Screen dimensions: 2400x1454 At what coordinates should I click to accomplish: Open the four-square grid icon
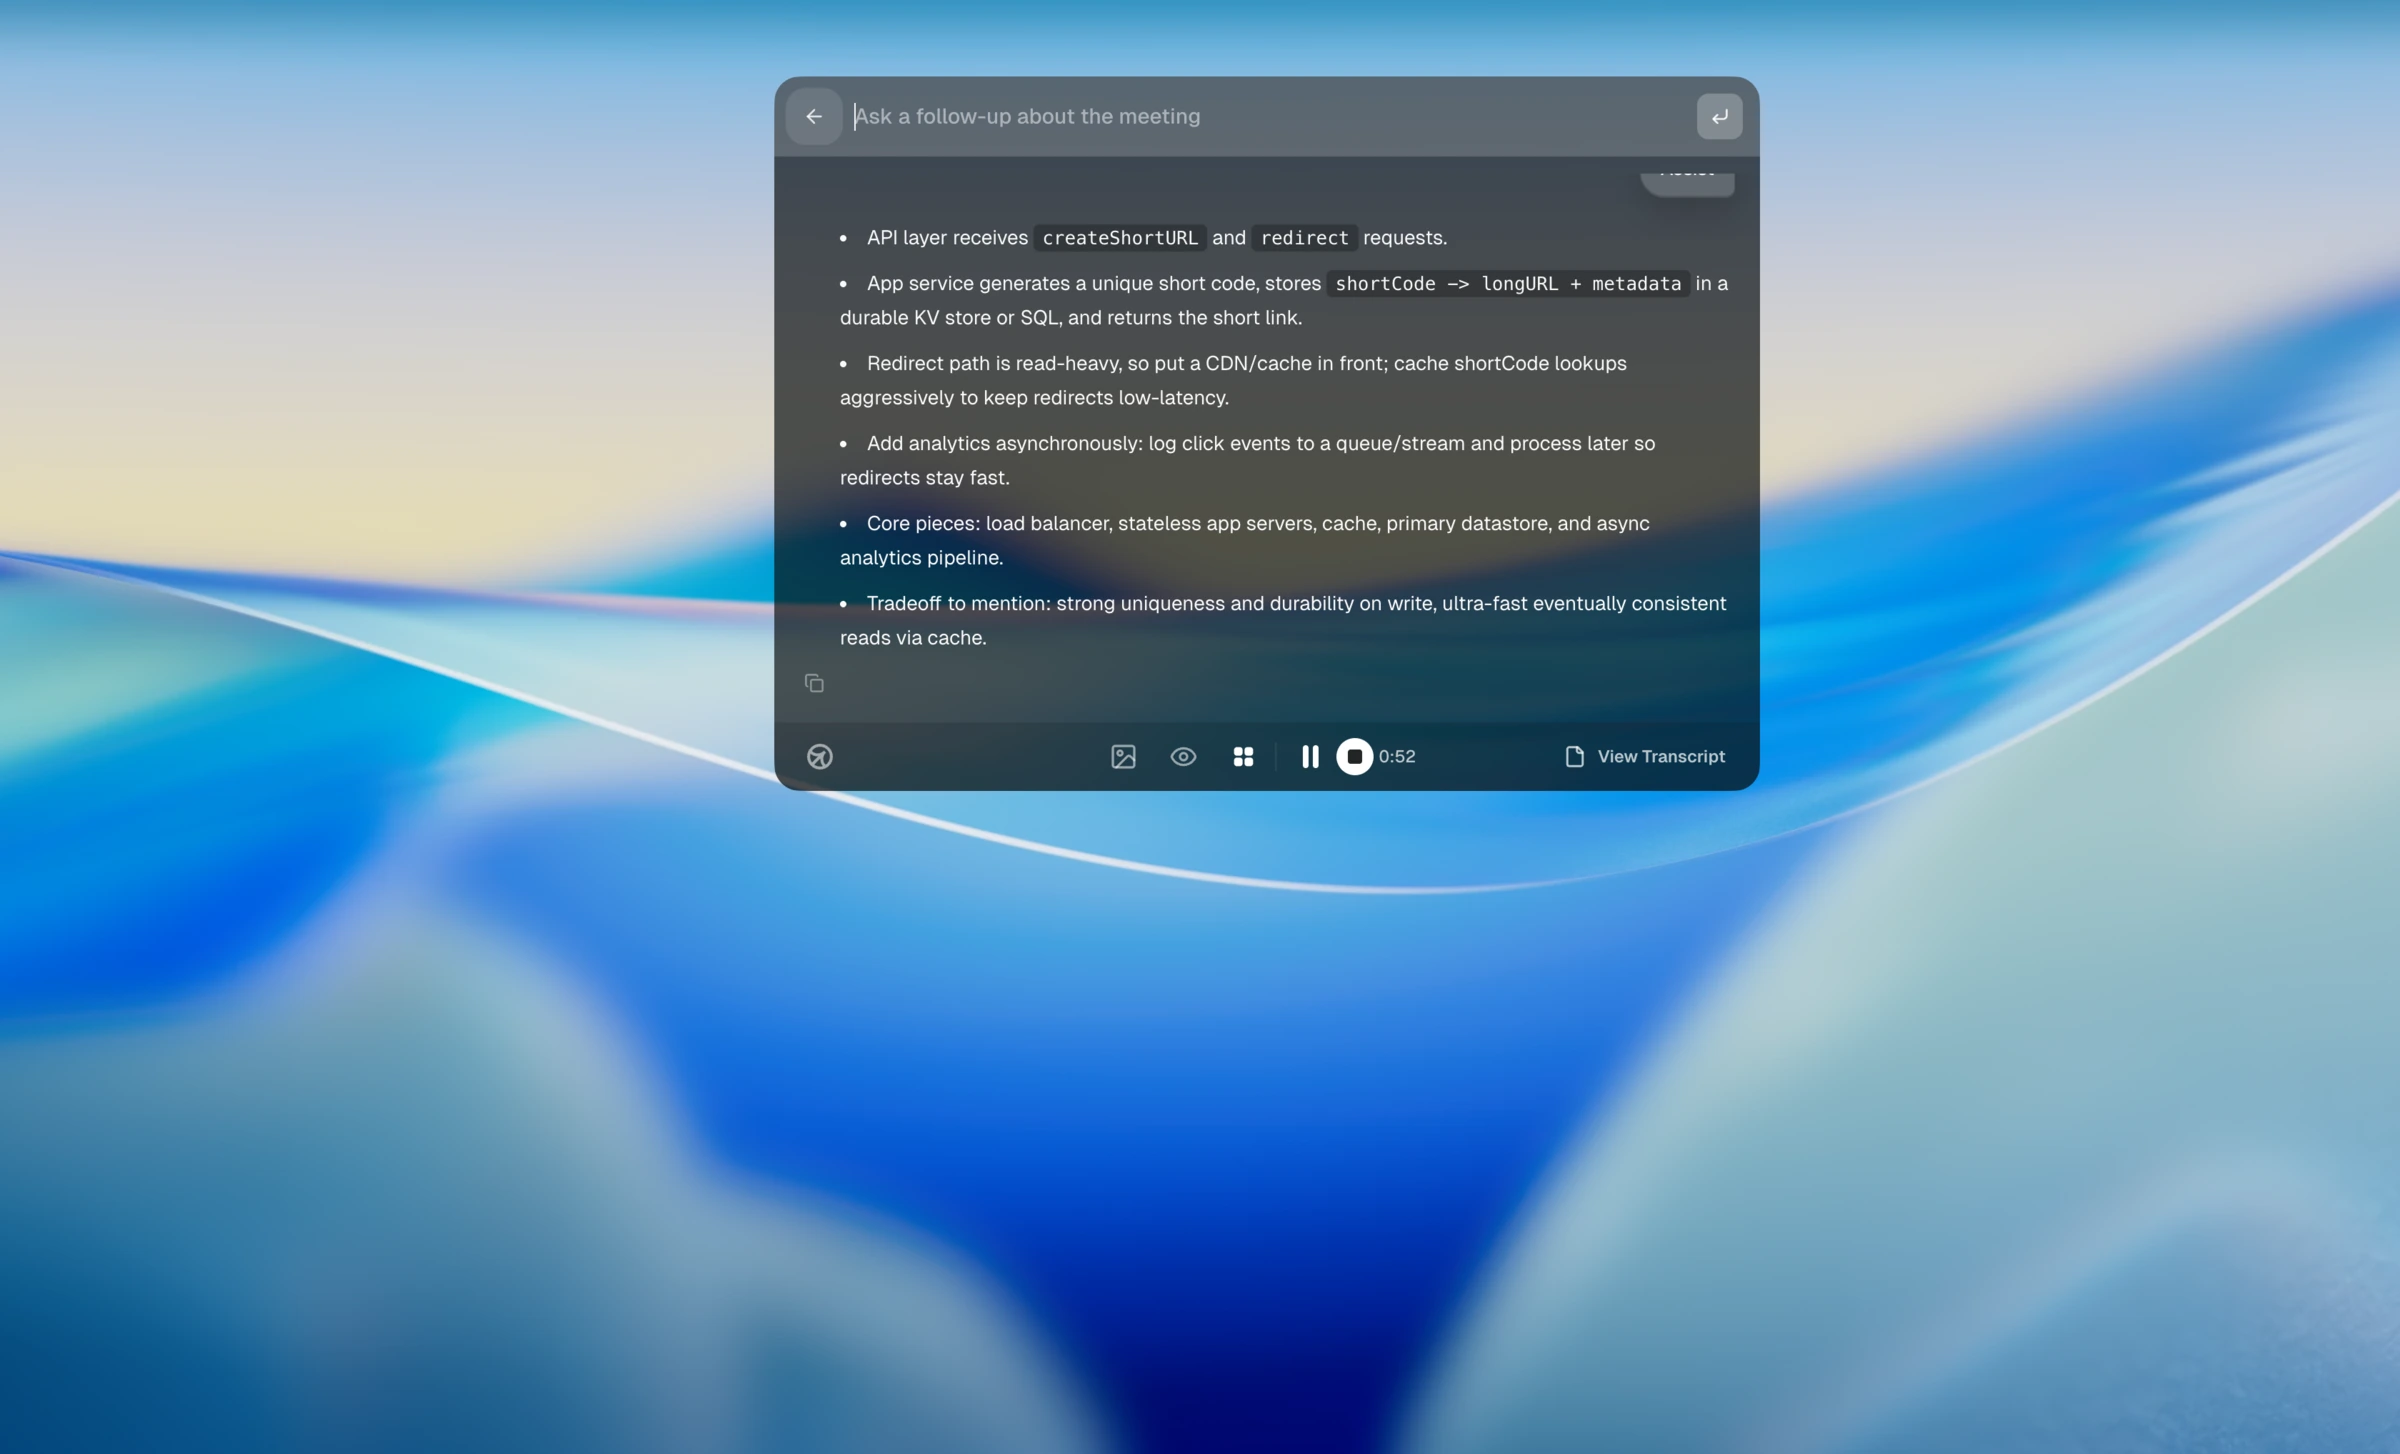tap(1243, 757)
